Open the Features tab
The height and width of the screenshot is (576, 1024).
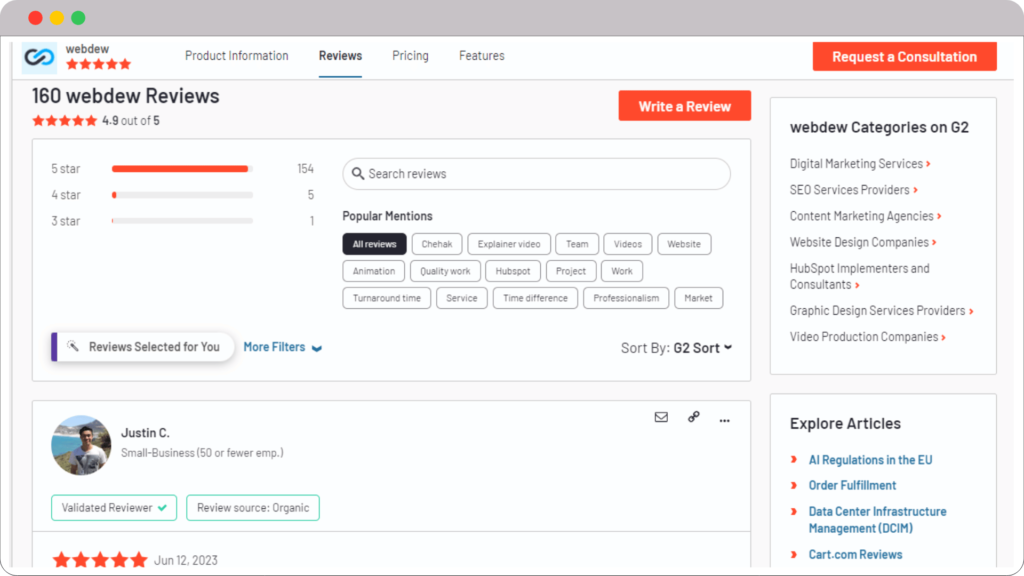point(481,56)
